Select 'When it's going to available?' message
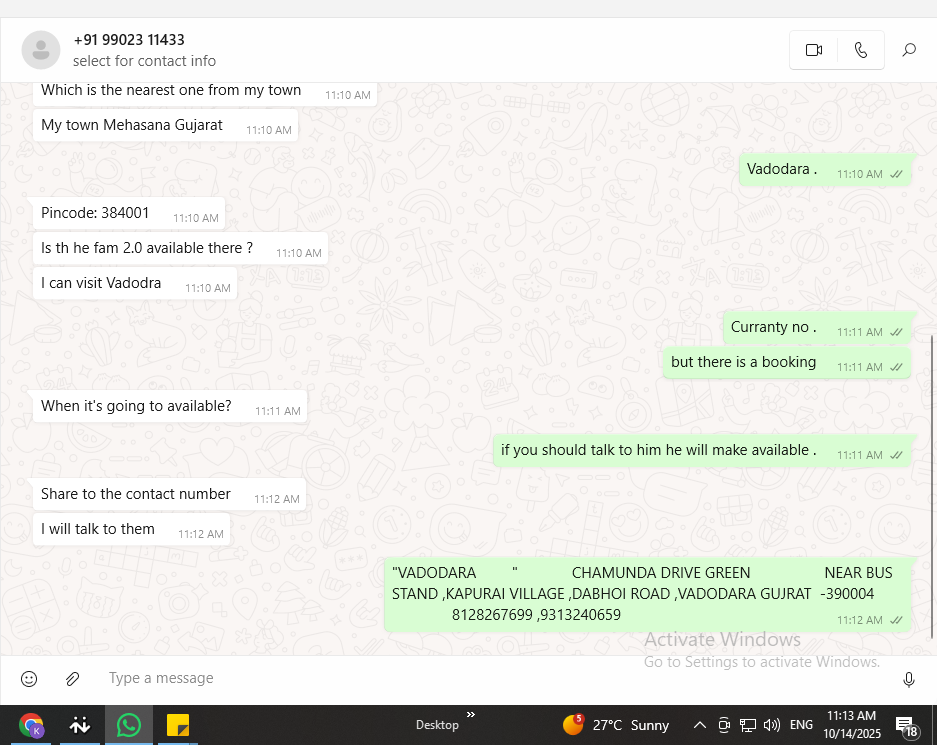The image size is (937, 745). pos(170,407)
